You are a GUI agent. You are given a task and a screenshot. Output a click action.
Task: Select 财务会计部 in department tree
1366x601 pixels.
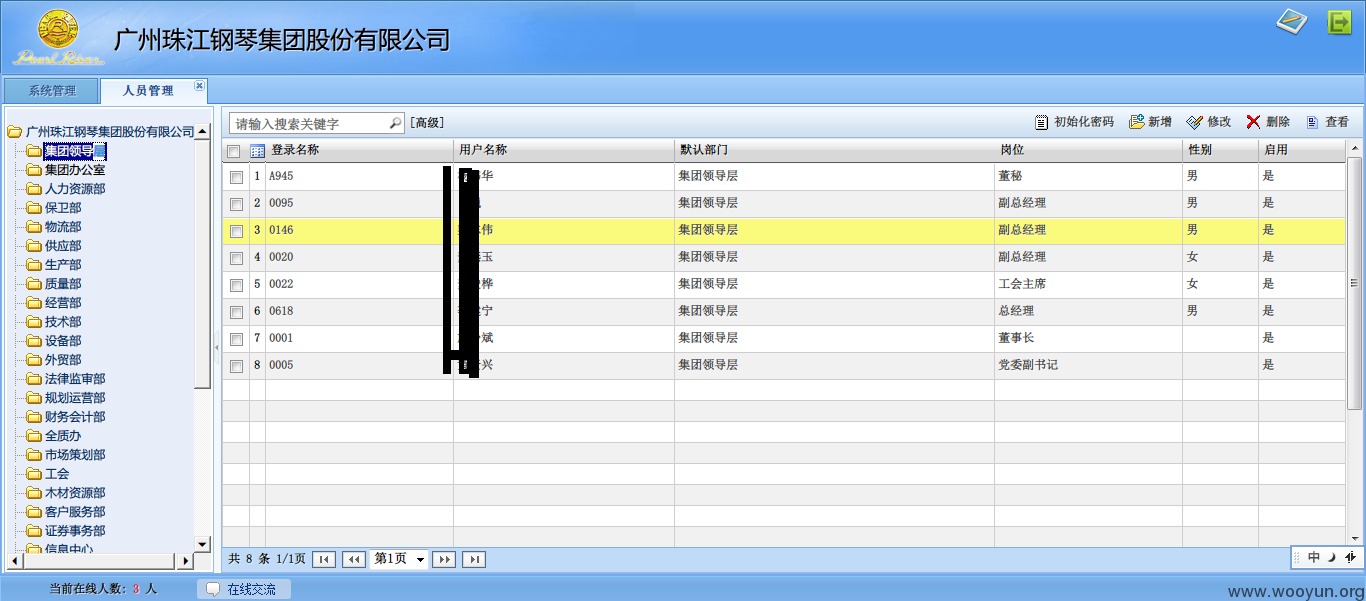[75, 417]
